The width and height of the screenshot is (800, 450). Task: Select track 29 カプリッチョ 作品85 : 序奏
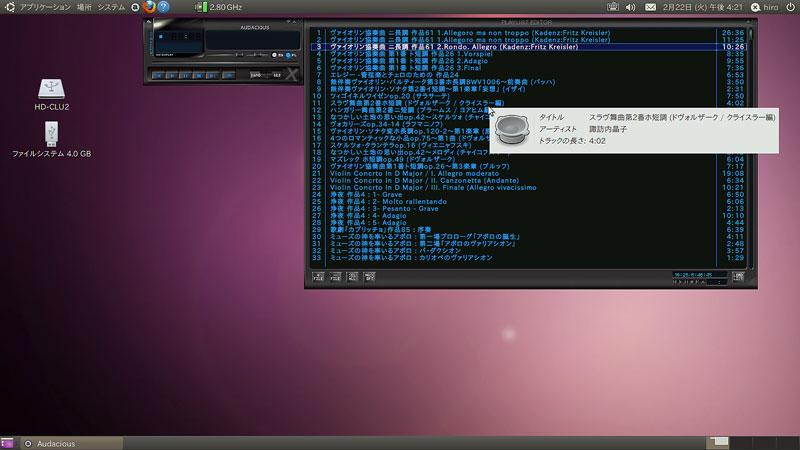coord(528,230)
